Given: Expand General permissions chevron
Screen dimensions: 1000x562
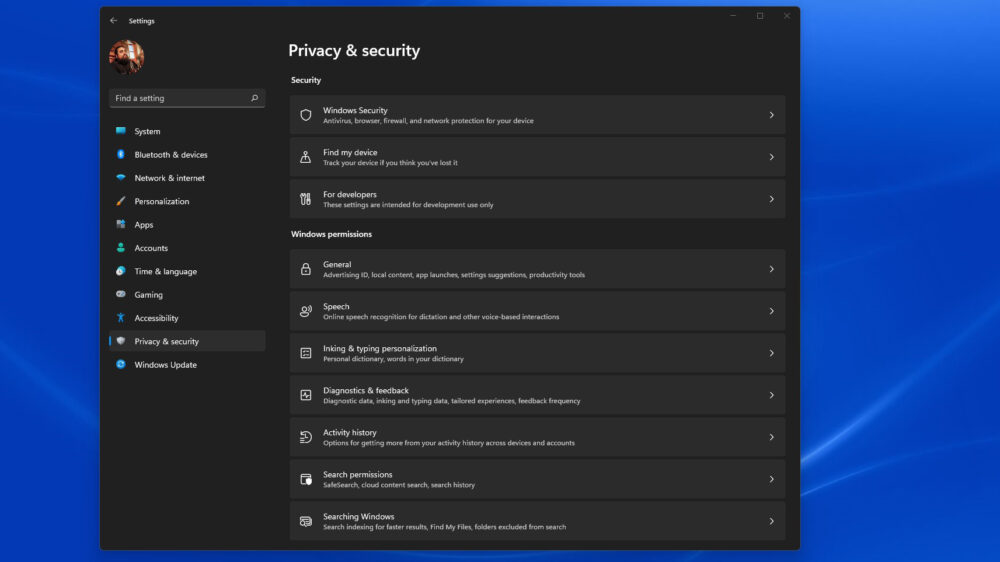Looking at the screenshot, I should coord(771,269).
